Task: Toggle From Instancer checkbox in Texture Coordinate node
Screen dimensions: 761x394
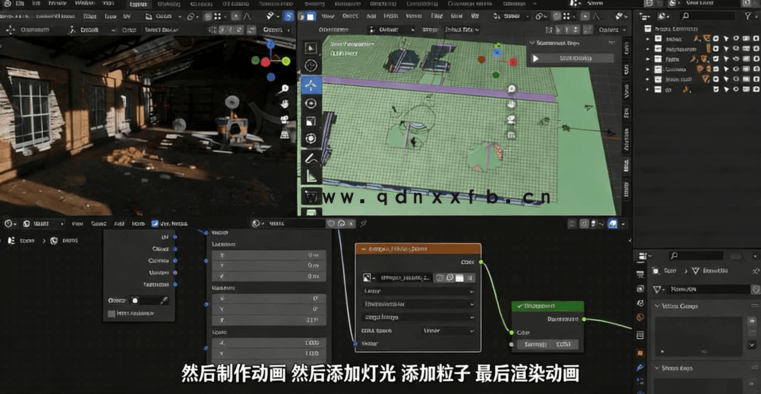Action: (112, 313)
